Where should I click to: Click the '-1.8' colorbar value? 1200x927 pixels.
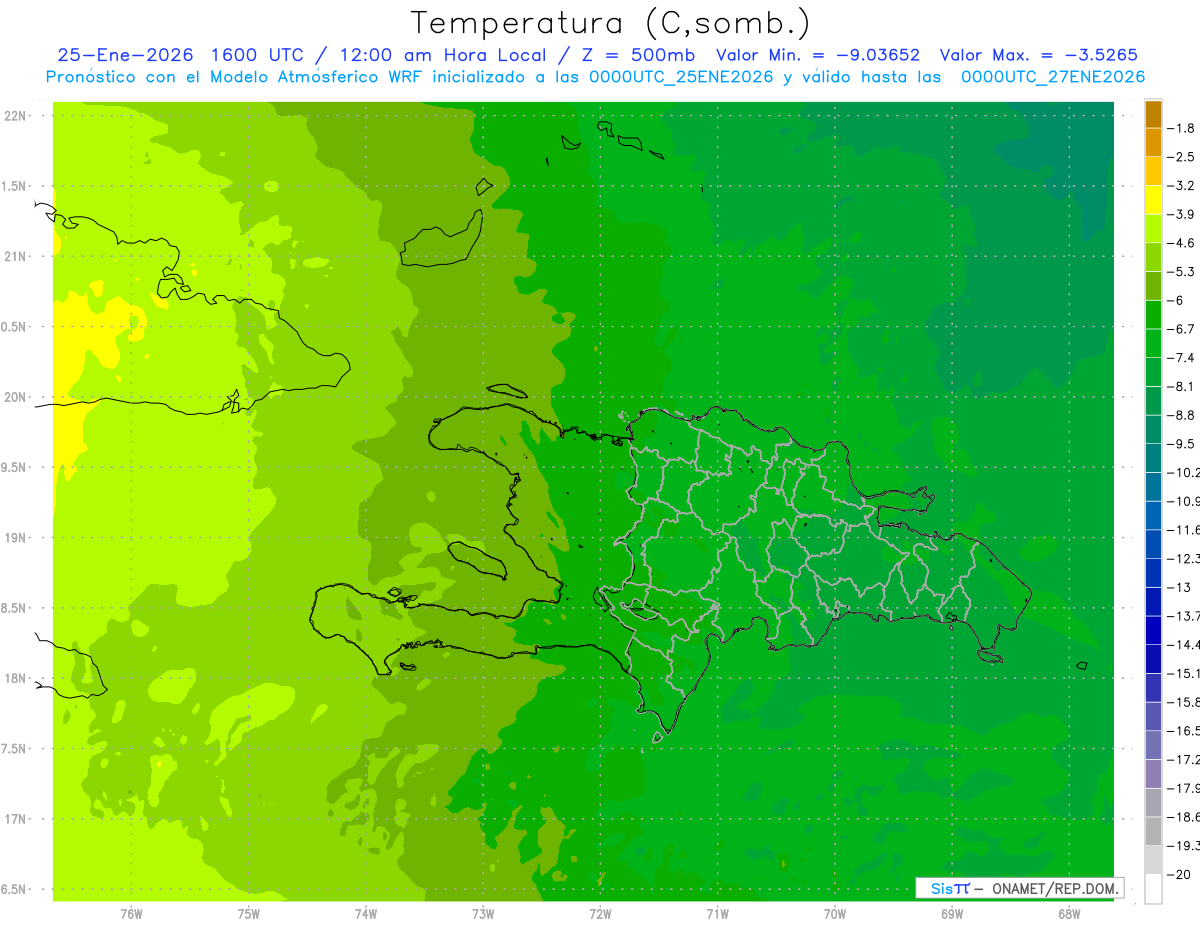1182,128
